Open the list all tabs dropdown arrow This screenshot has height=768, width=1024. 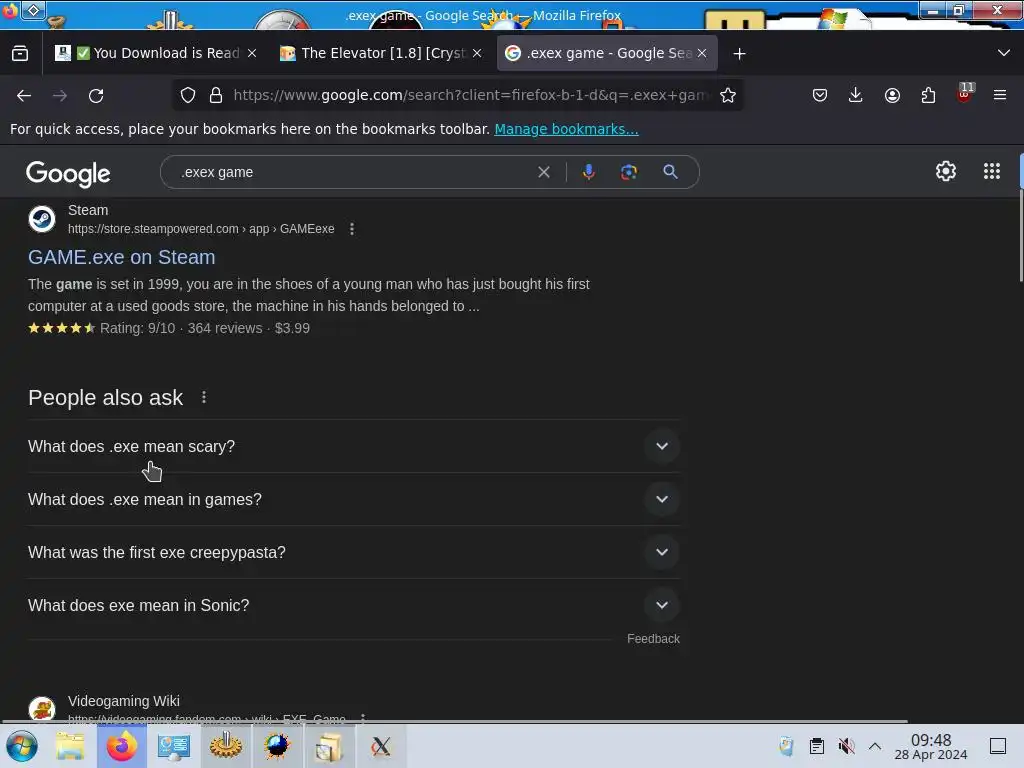click(x=1004, y=53)
